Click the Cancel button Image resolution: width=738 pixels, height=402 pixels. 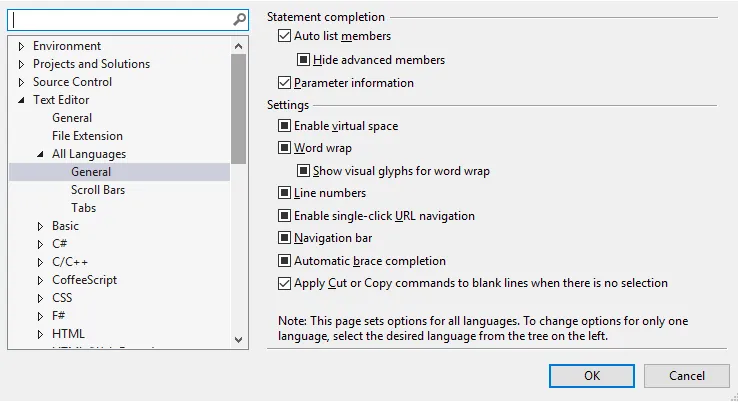[x=687, y=375]
